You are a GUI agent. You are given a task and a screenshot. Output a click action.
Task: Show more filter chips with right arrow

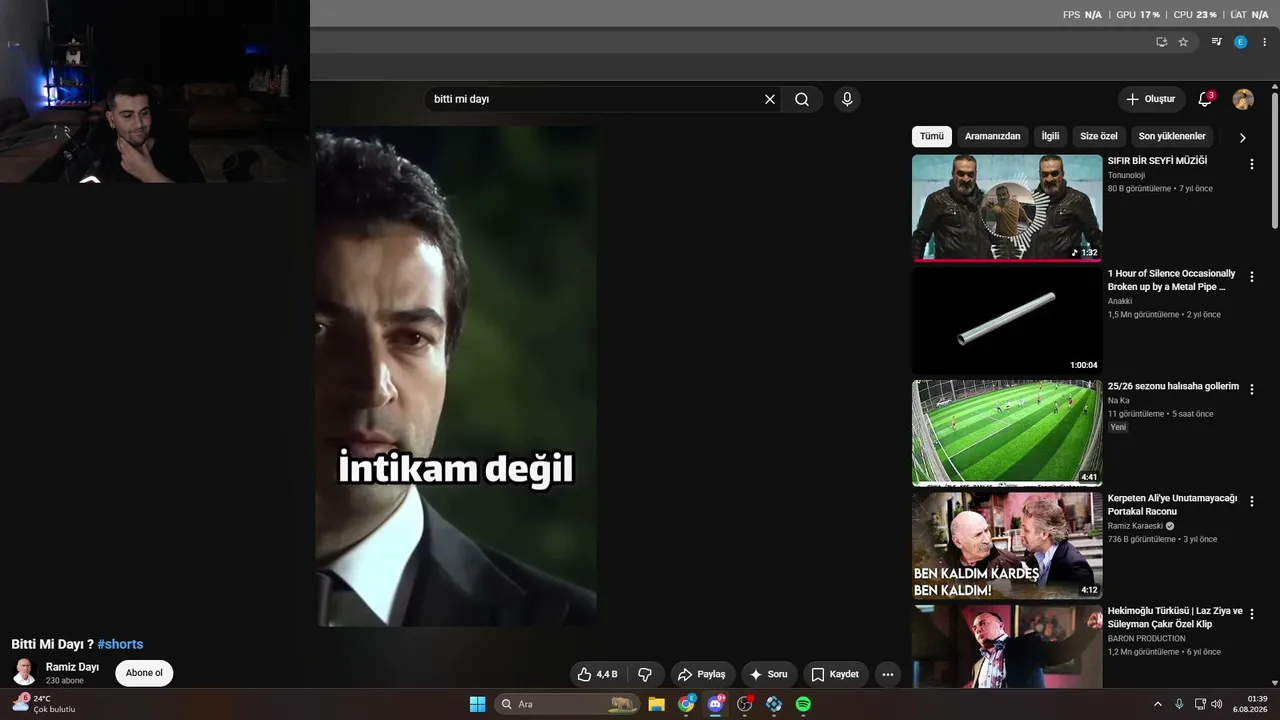pyautogui.click(x=1243, y=137)
